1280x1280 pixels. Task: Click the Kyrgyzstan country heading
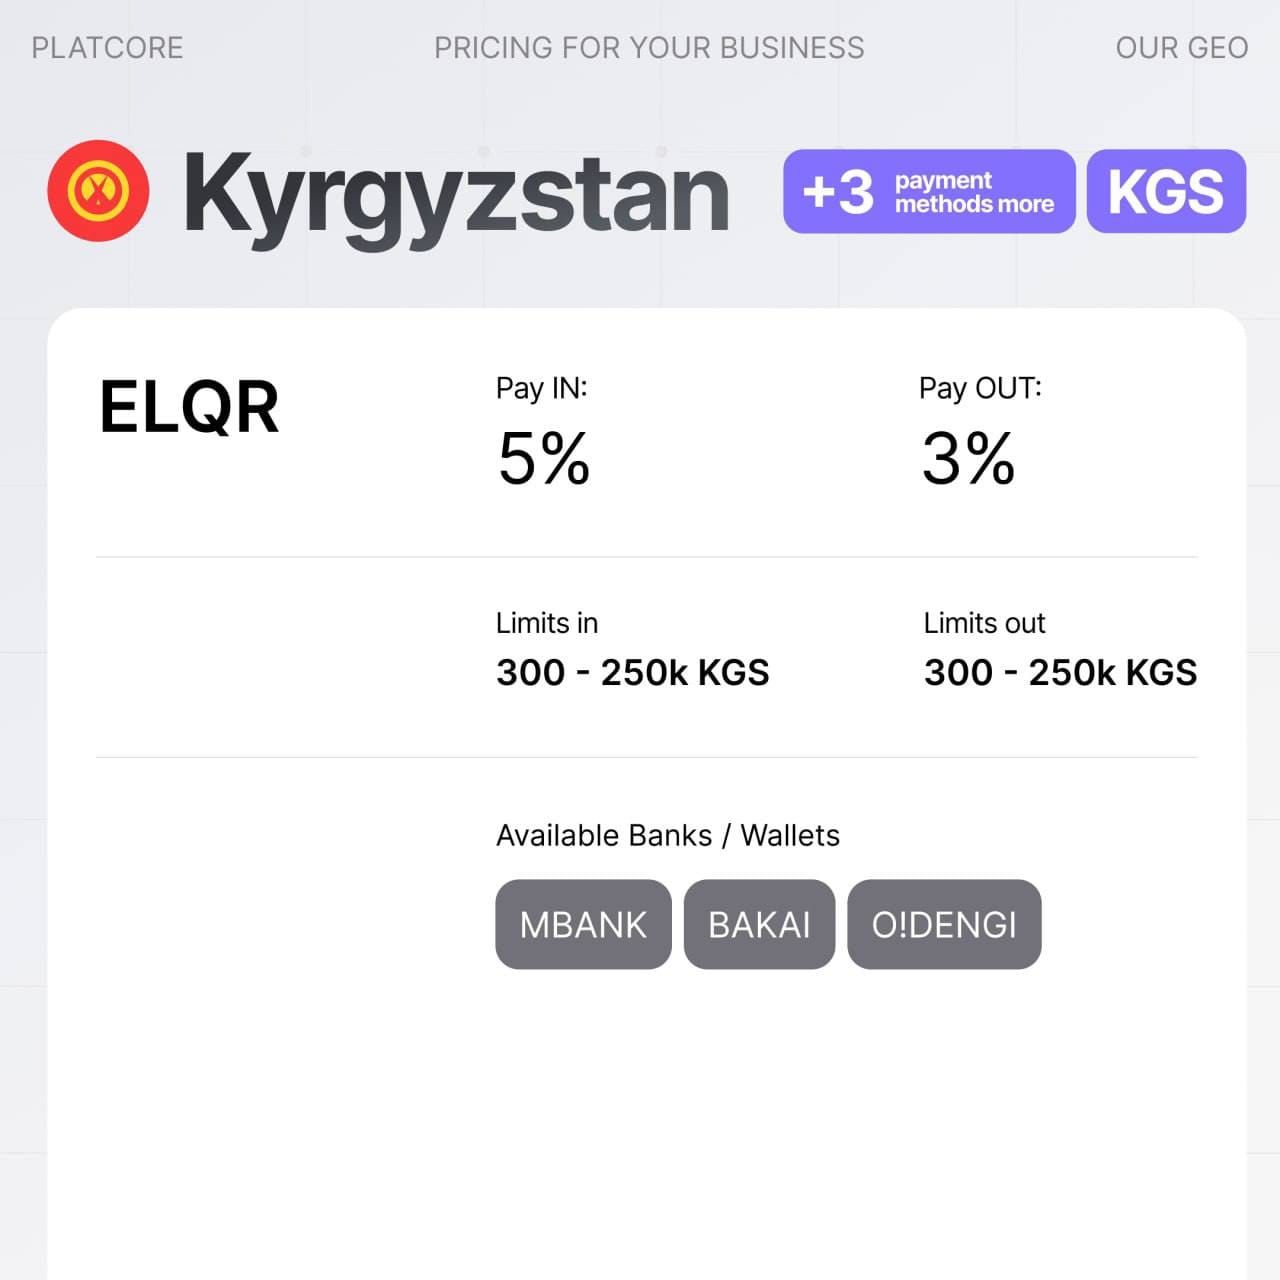[456, 193]
